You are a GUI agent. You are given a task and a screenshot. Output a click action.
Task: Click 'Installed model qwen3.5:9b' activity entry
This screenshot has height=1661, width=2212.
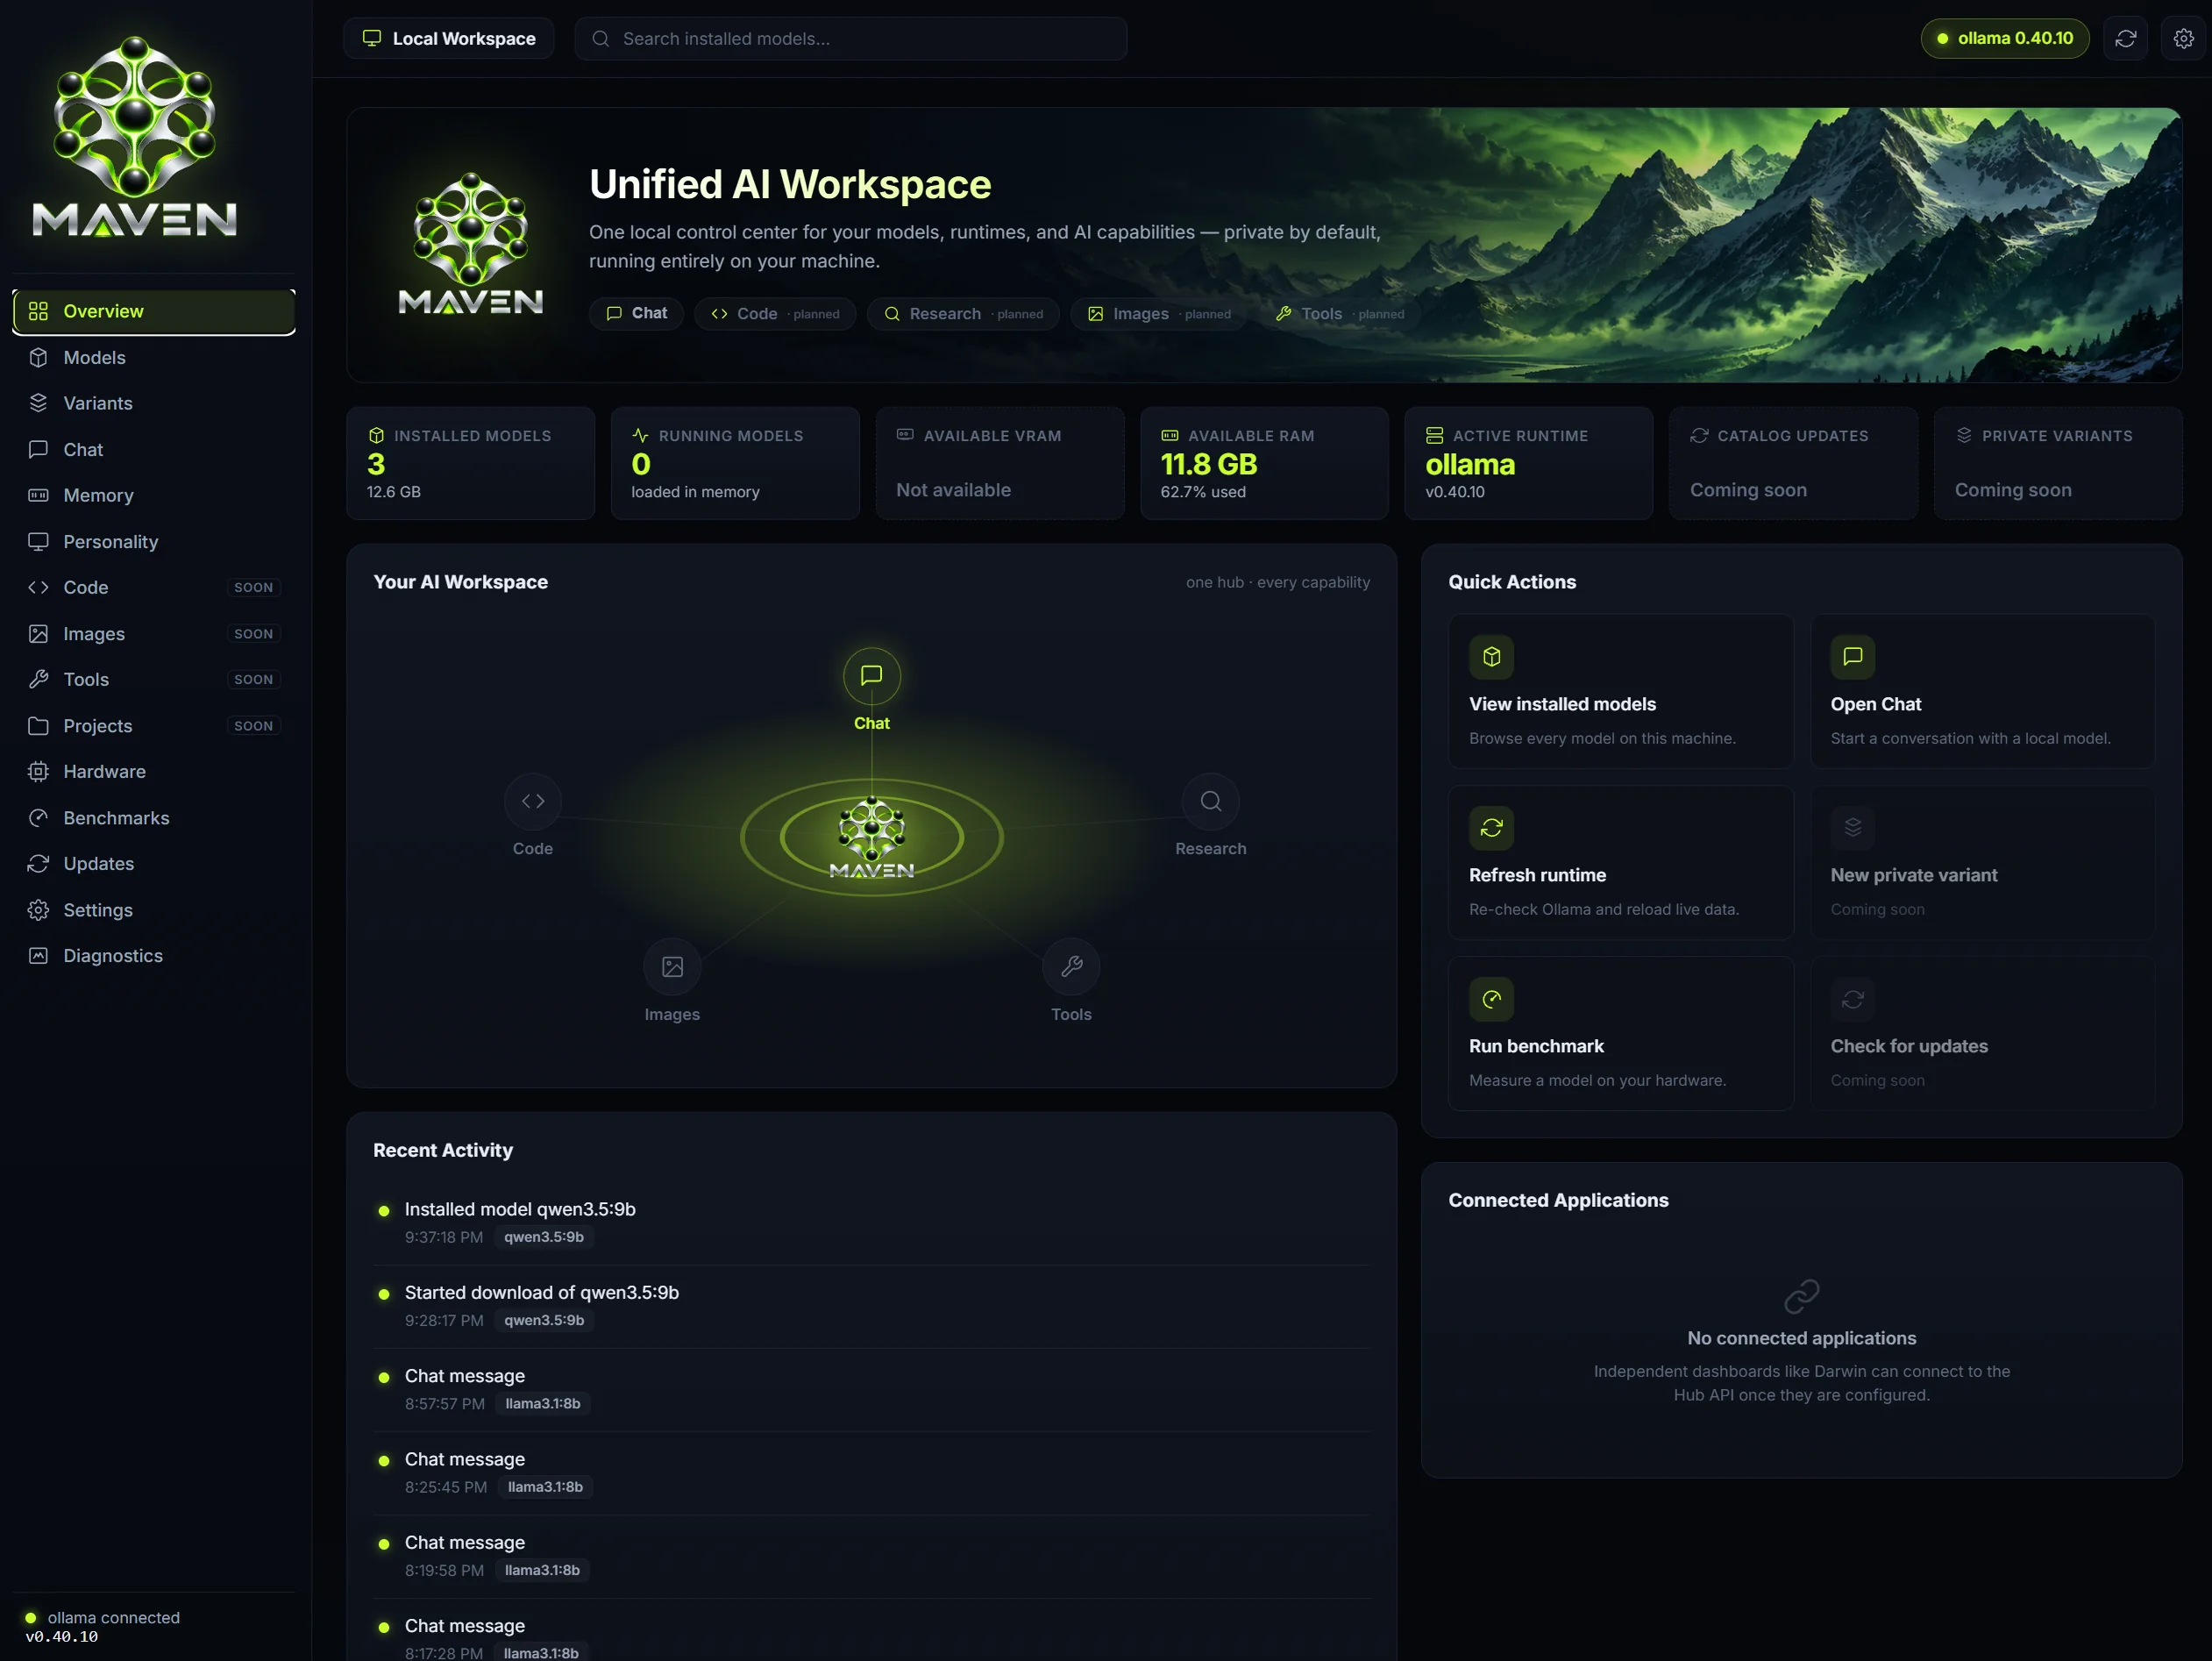[x=871, y=1223]
